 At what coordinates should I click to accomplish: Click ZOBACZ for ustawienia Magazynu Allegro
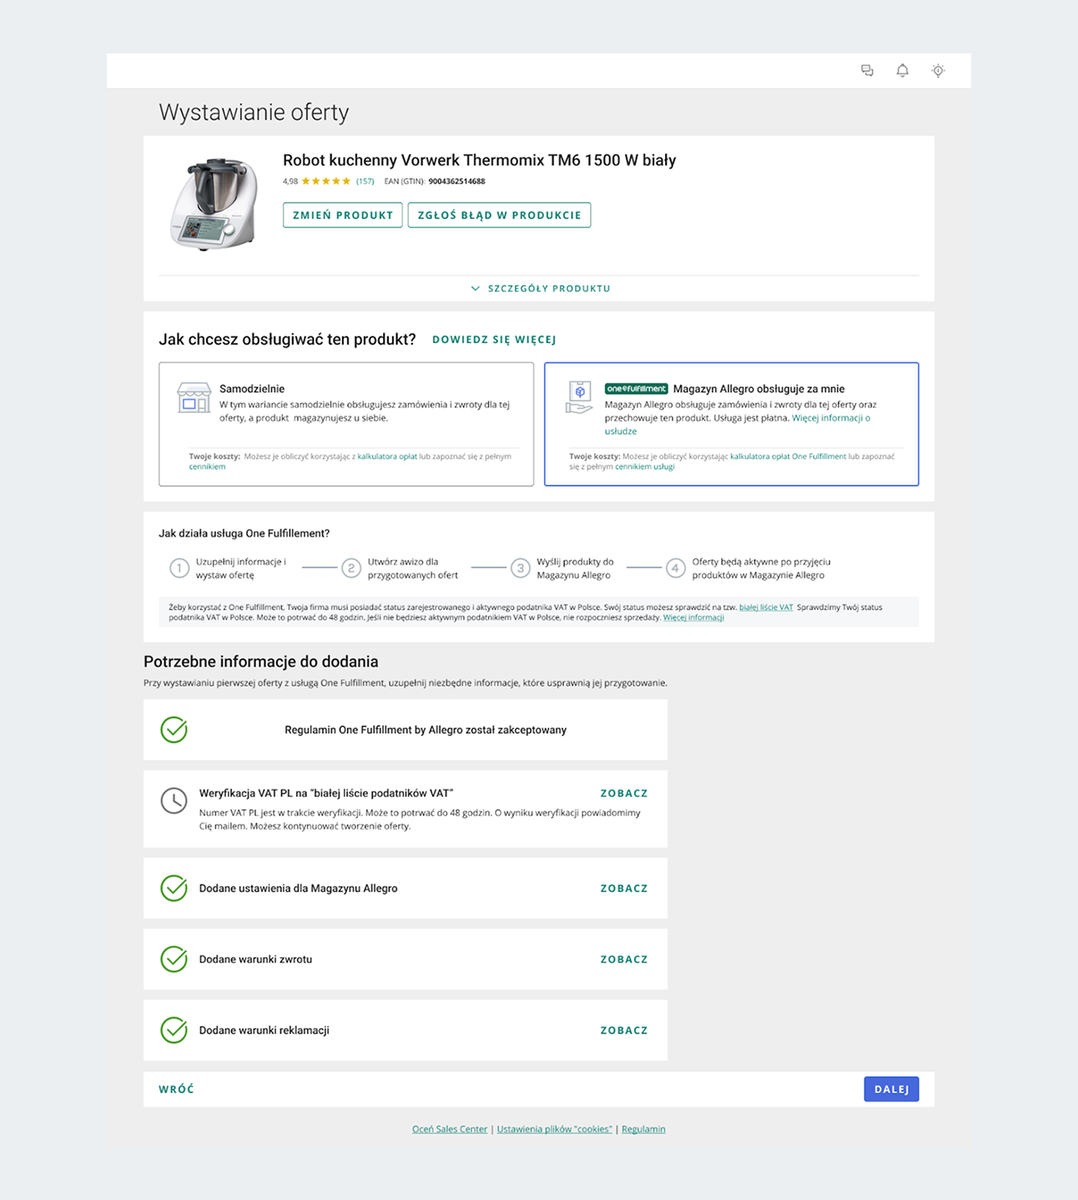624,888
